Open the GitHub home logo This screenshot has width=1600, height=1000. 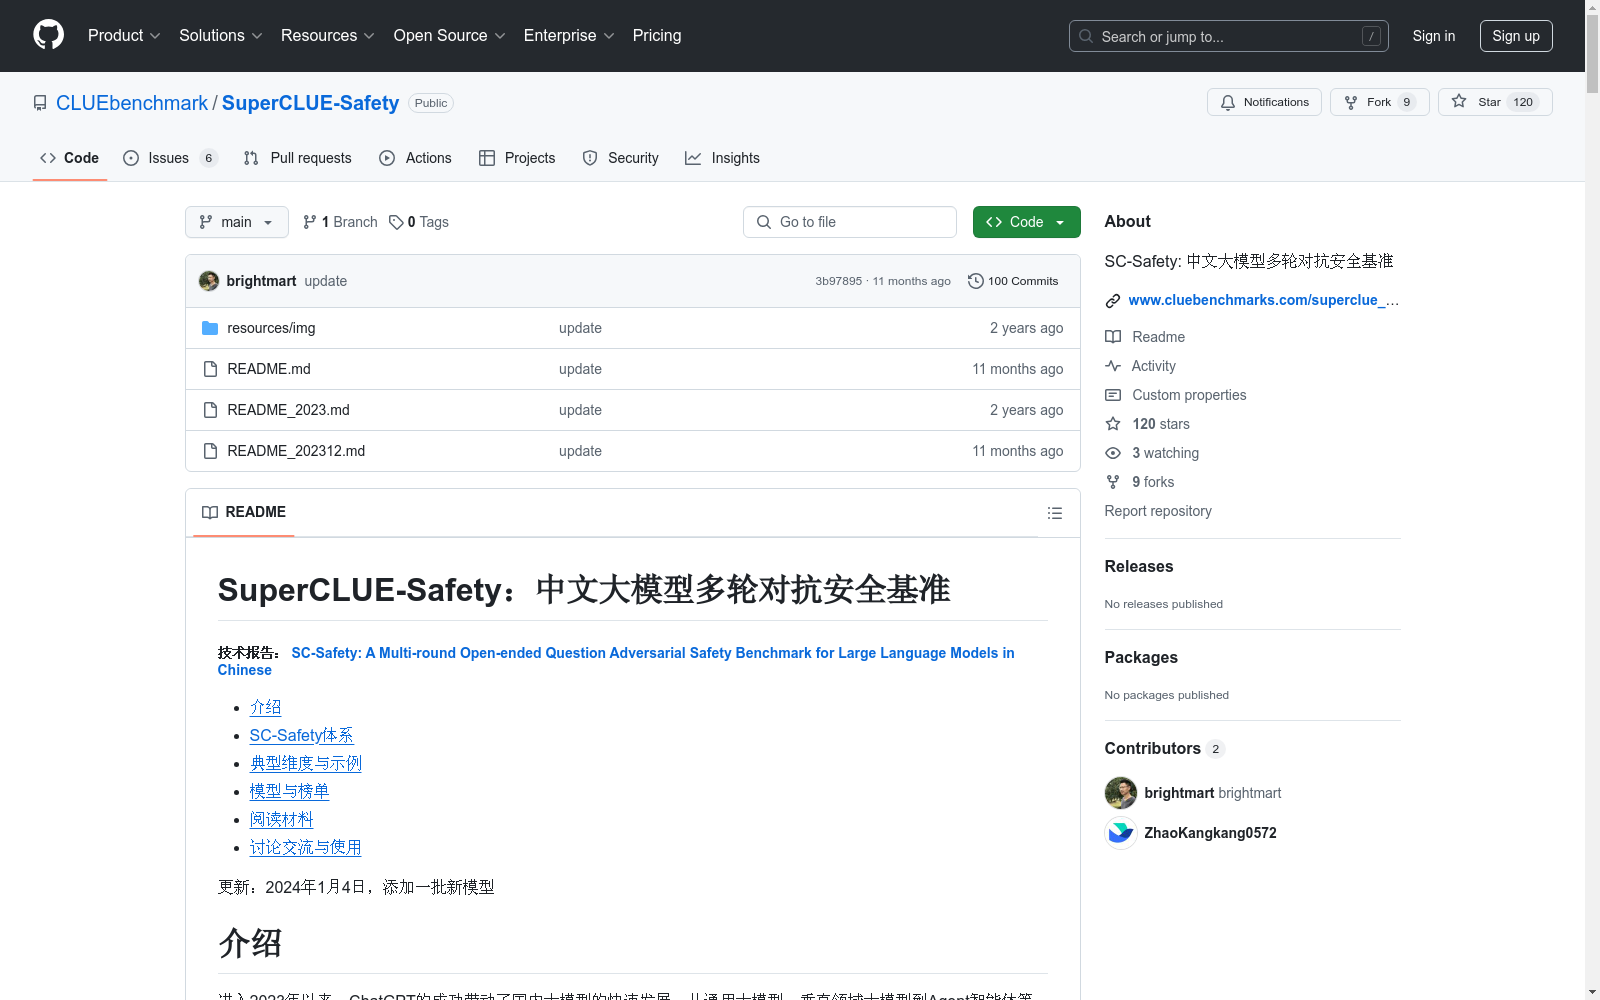pyautogui.click(x=48, y=35)
